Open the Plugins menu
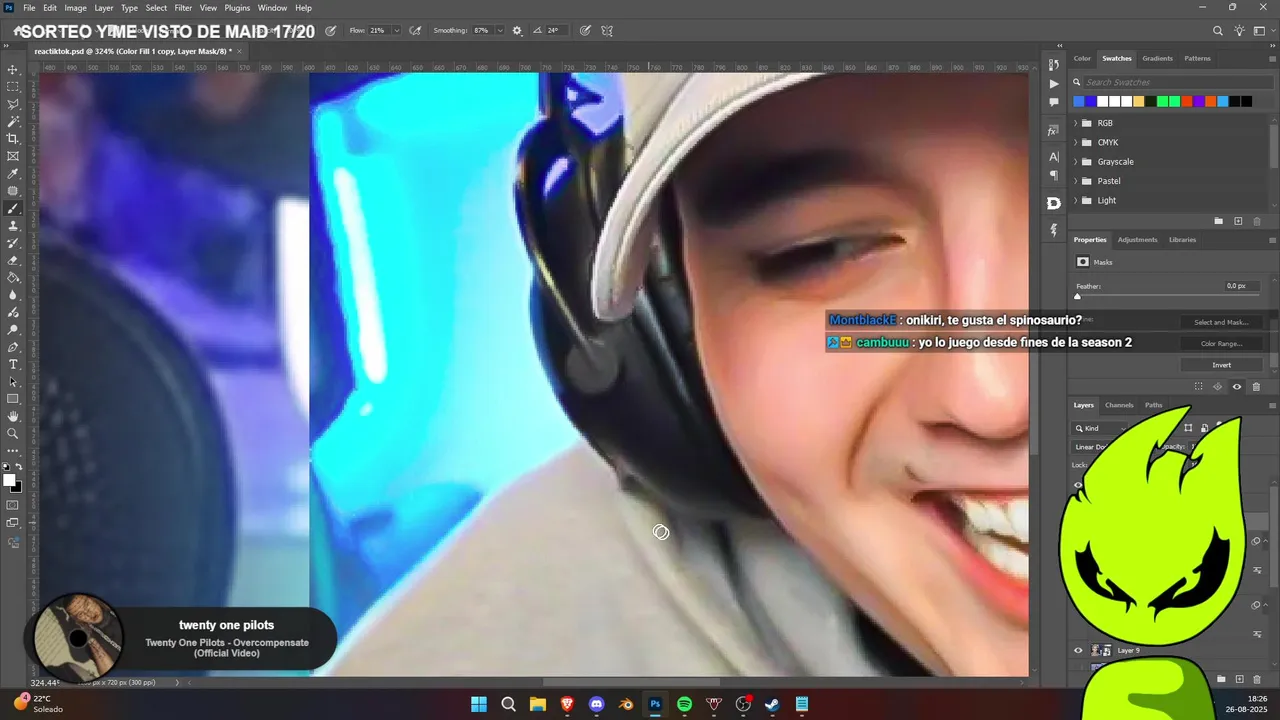The image size is (1280, 720). [237, 8]
